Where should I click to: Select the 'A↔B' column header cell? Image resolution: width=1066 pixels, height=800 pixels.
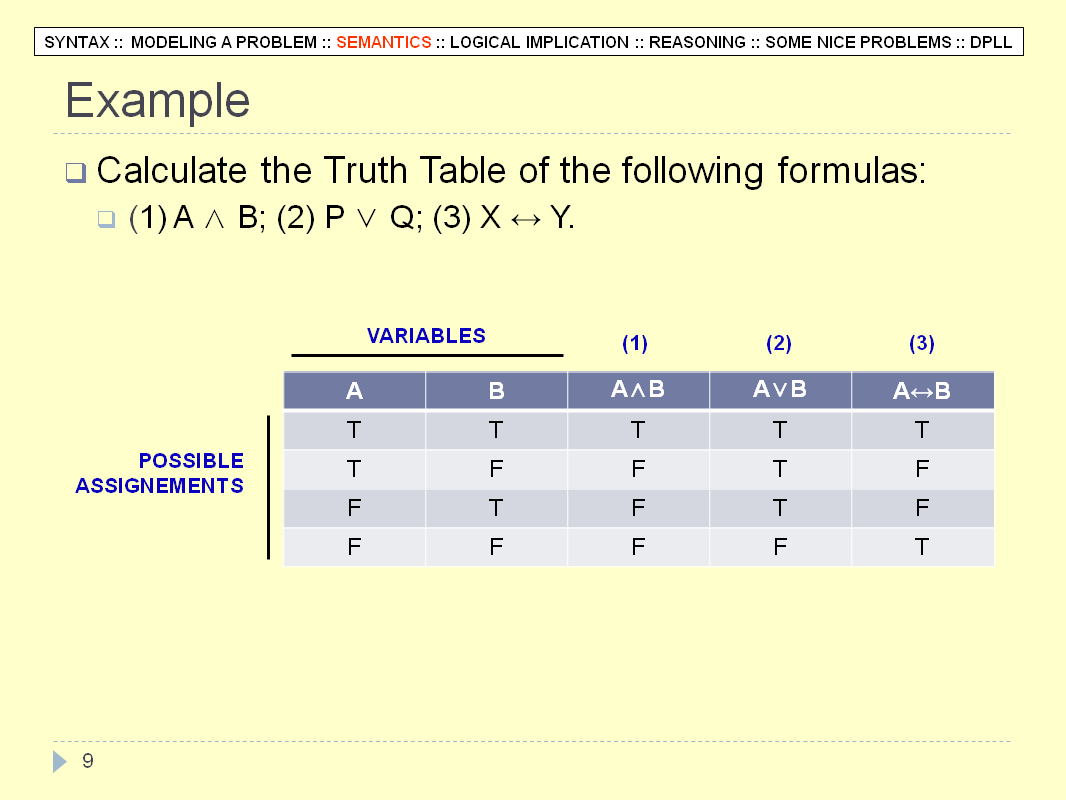923,390
